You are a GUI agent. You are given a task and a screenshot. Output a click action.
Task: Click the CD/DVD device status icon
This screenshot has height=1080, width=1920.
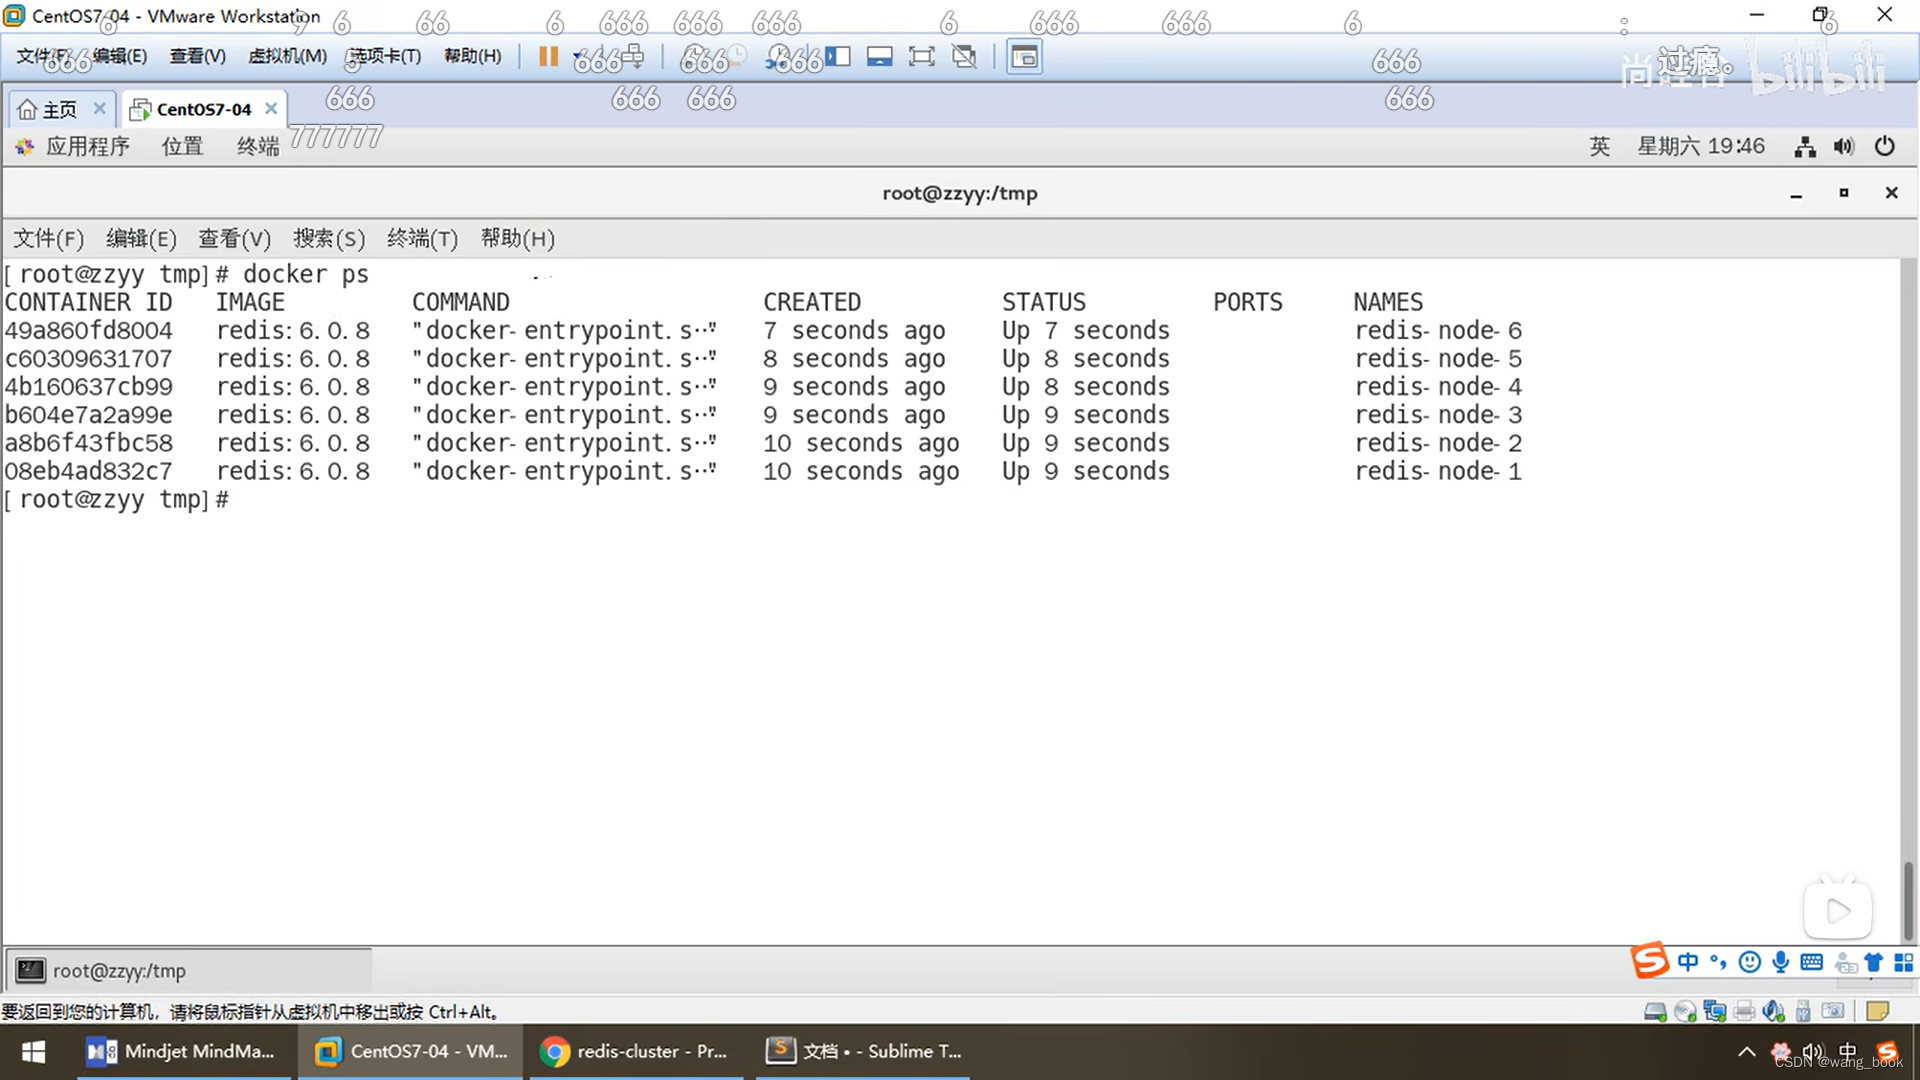[x=1685, y=1012]
